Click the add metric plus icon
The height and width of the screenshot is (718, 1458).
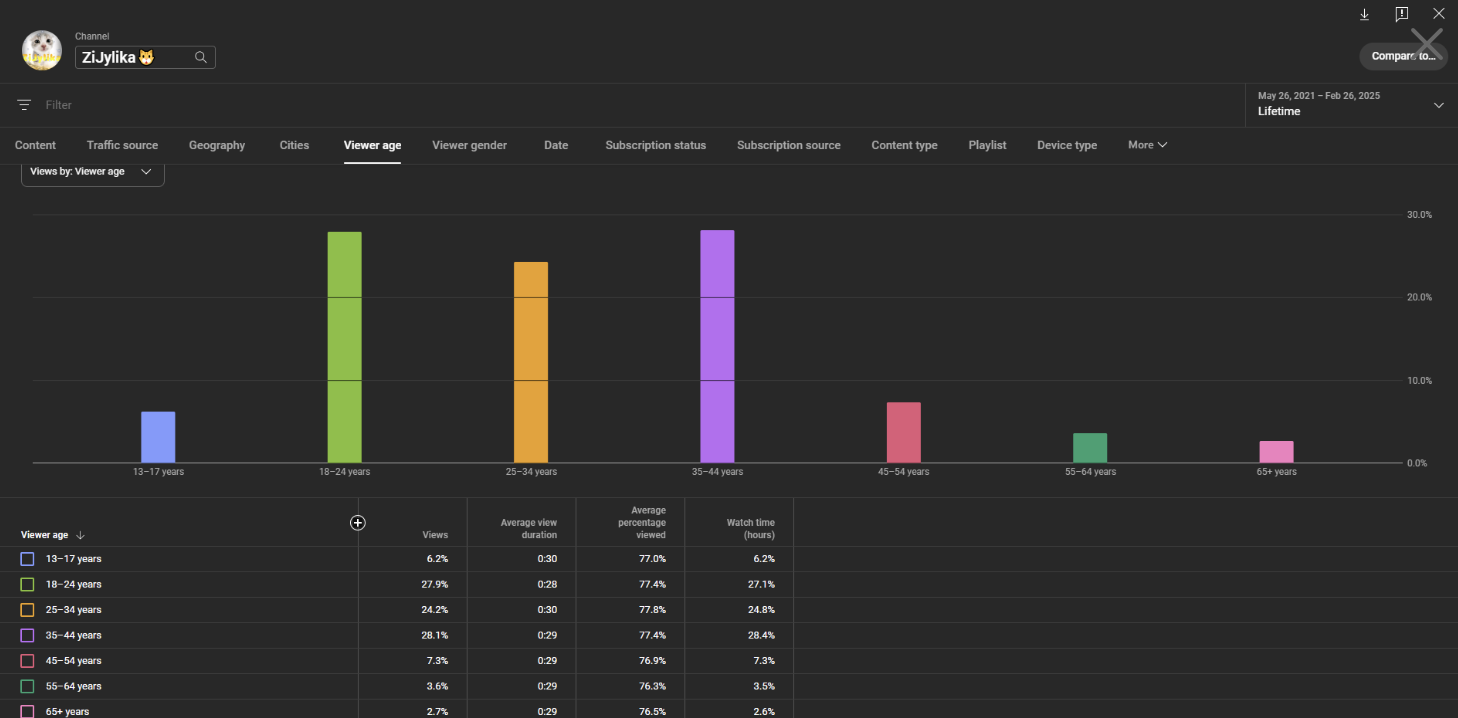[358, 522]
